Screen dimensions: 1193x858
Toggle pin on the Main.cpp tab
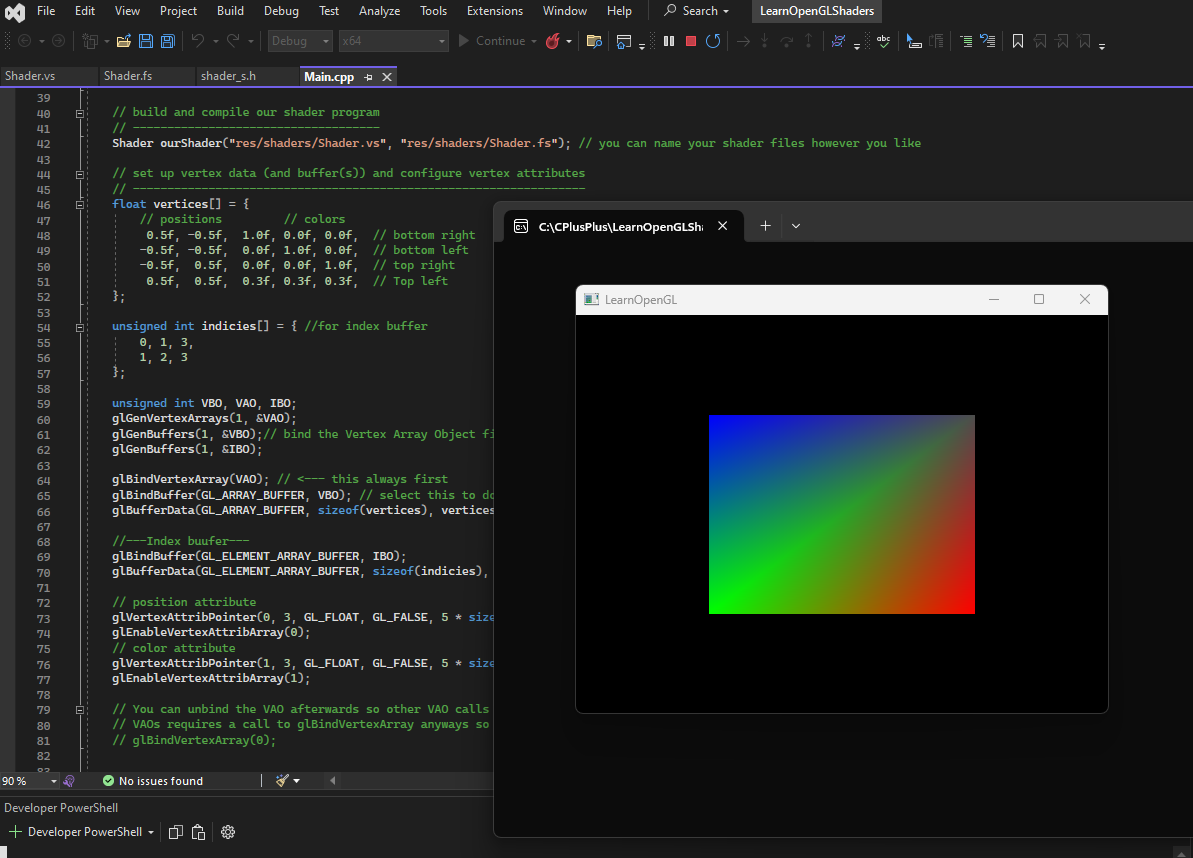coord(368,76)
